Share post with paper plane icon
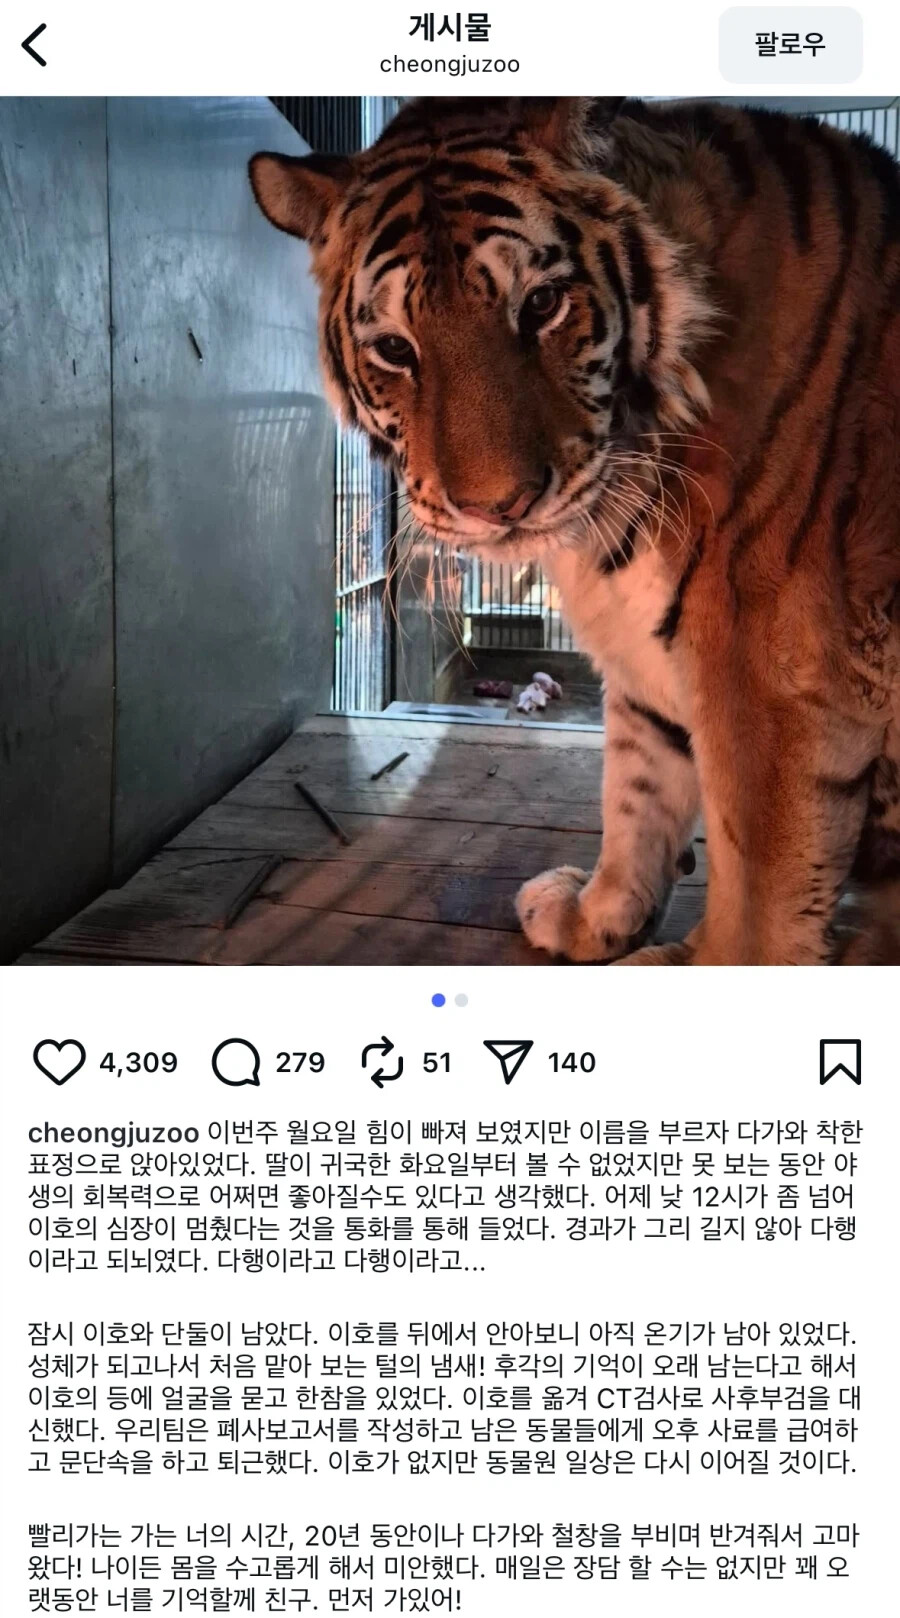The width and height of the screenshot is (900, 1618). click(x=508, y=1062)
